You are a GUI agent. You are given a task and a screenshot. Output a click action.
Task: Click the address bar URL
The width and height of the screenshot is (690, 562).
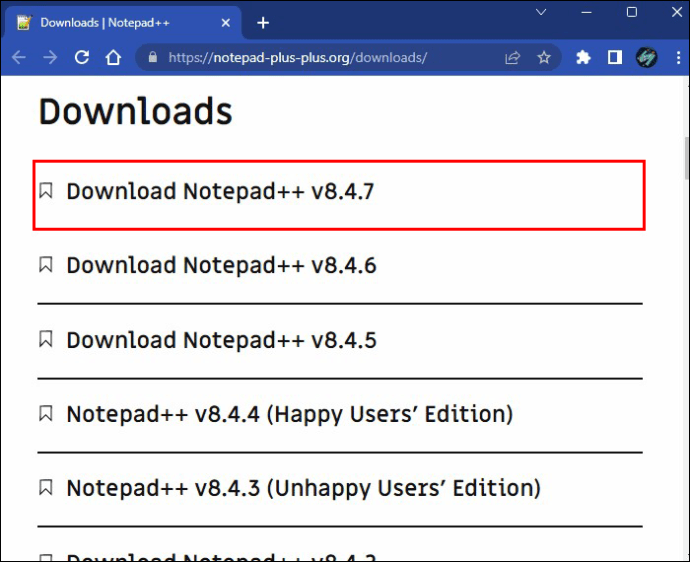coord(297,58)
